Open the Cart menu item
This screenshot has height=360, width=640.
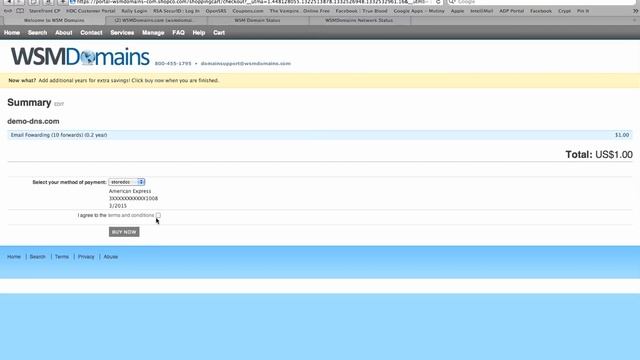coord(219,33)
